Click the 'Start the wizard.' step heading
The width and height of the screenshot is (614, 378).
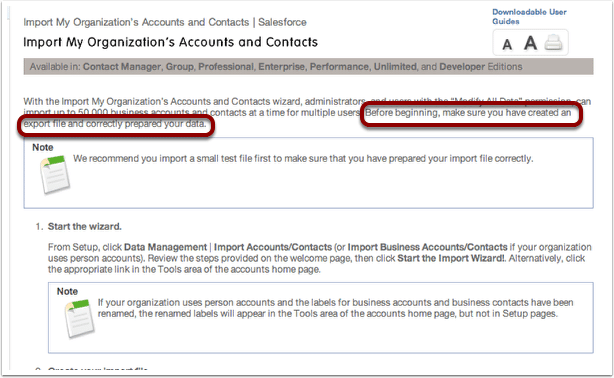pyautogui.click(x=85, y=226)
